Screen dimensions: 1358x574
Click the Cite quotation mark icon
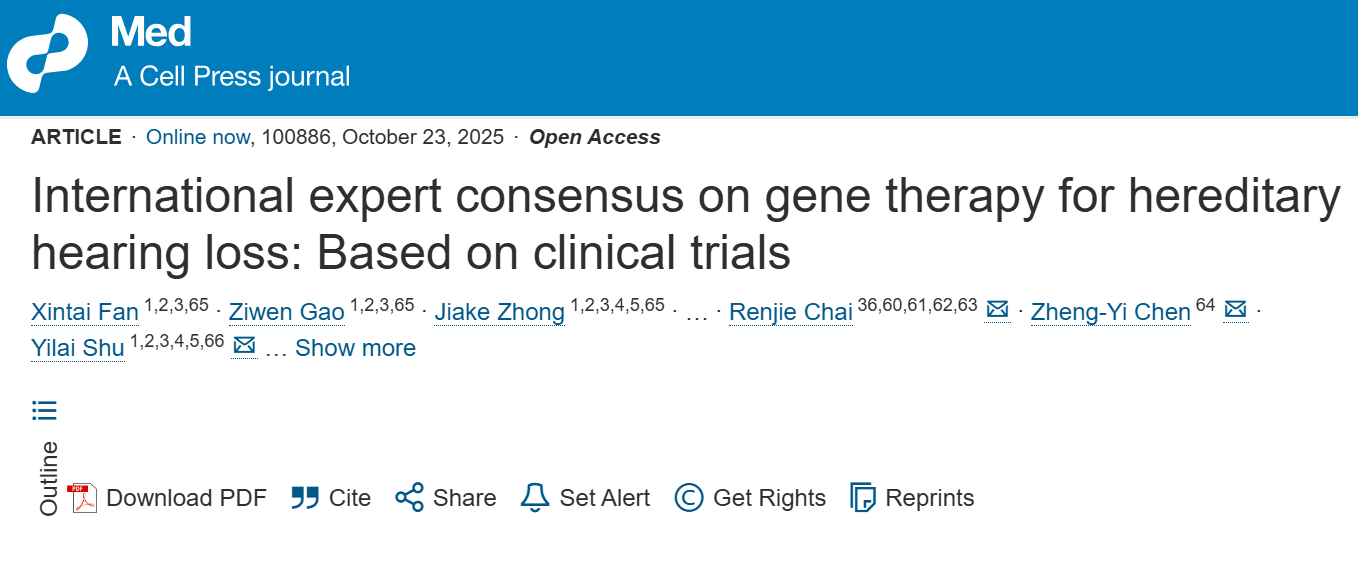pyautogui.click(x=305, y=498)
